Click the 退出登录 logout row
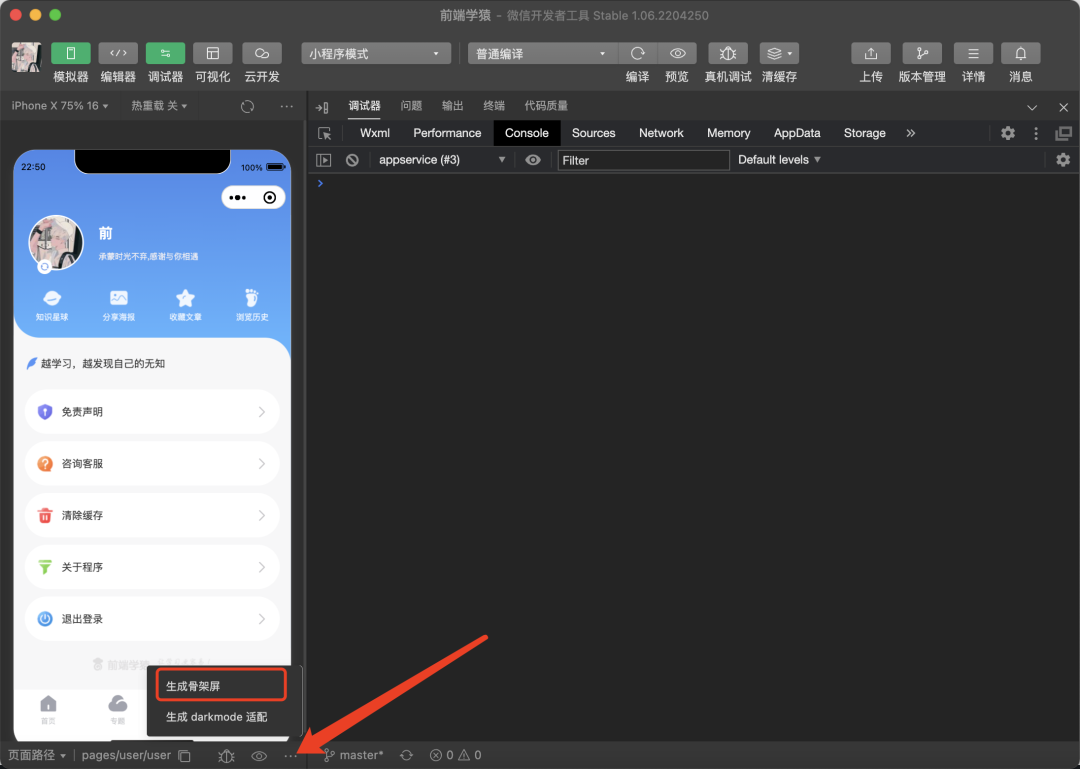The height and width of the screenshot is (769, 1080). click(152, 619)
